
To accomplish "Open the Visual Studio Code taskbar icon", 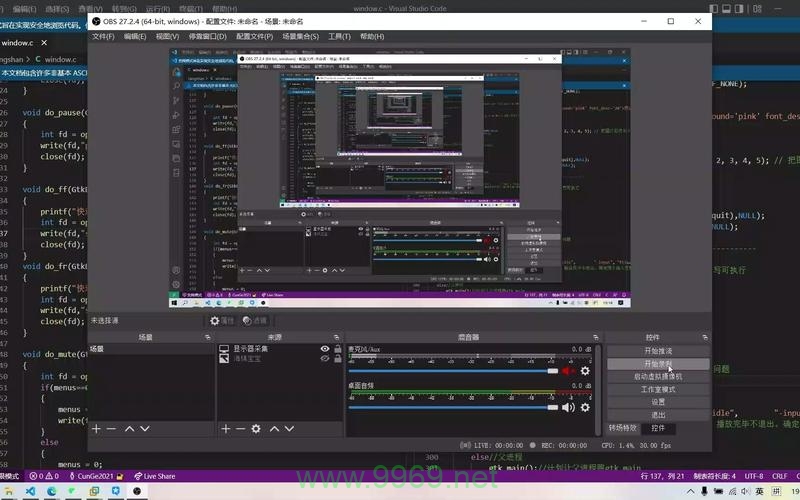I will coord(31,491).
